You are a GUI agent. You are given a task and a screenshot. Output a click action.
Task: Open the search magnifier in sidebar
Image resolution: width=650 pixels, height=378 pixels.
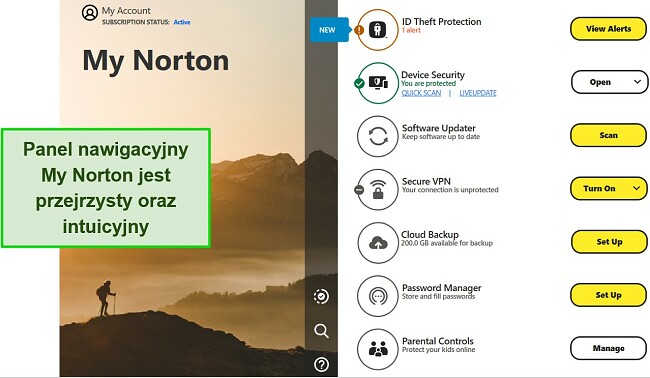point(321,331)
